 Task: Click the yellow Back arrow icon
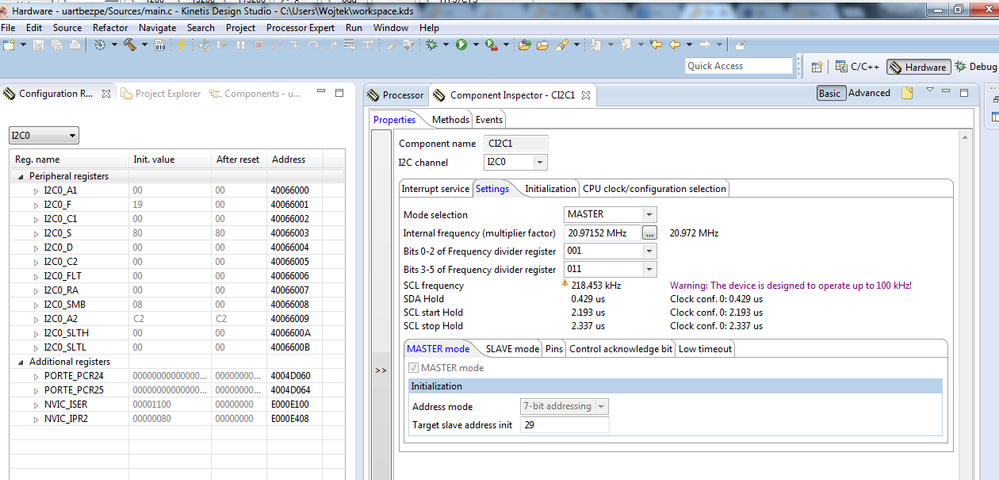[675, 45]
